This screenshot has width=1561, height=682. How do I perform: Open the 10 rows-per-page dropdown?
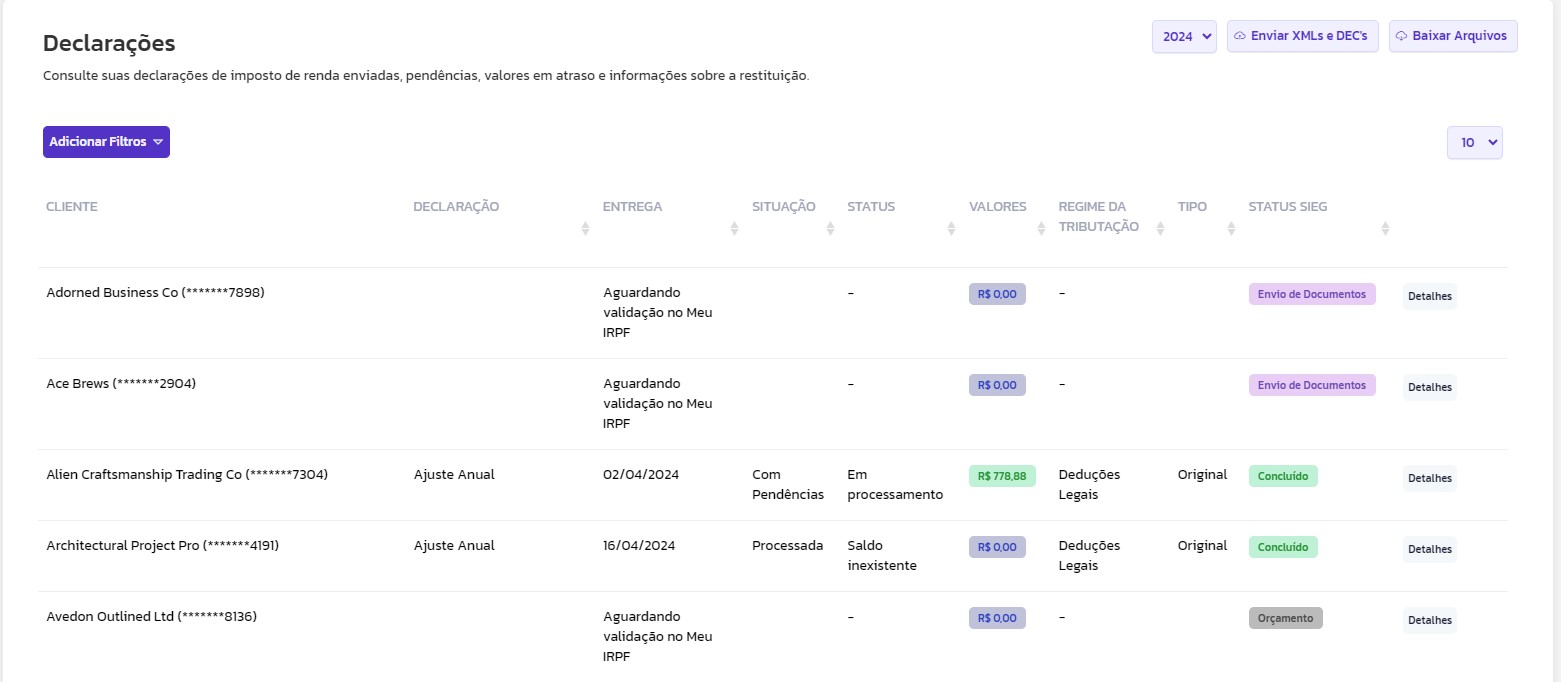(x=1474, y=142)
